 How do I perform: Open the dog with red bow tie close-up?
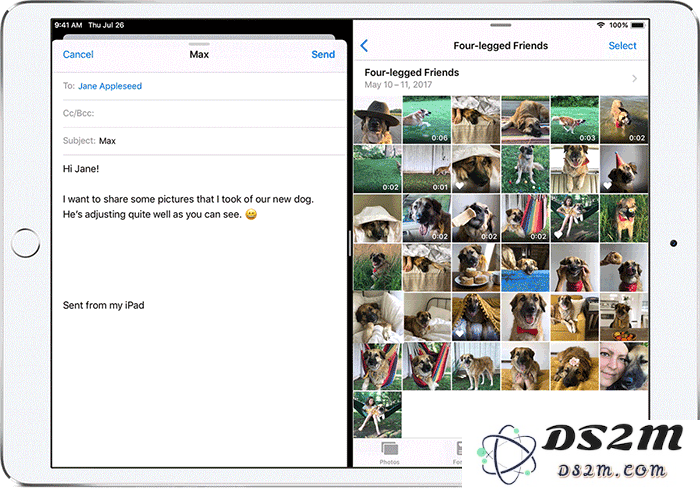click(x=525, y=317)
